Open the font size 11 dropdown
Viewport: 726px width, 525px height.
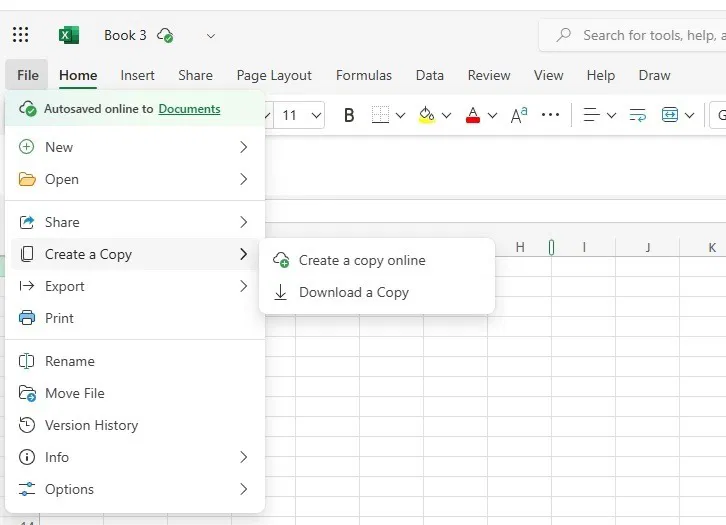(x=316, y=115)
